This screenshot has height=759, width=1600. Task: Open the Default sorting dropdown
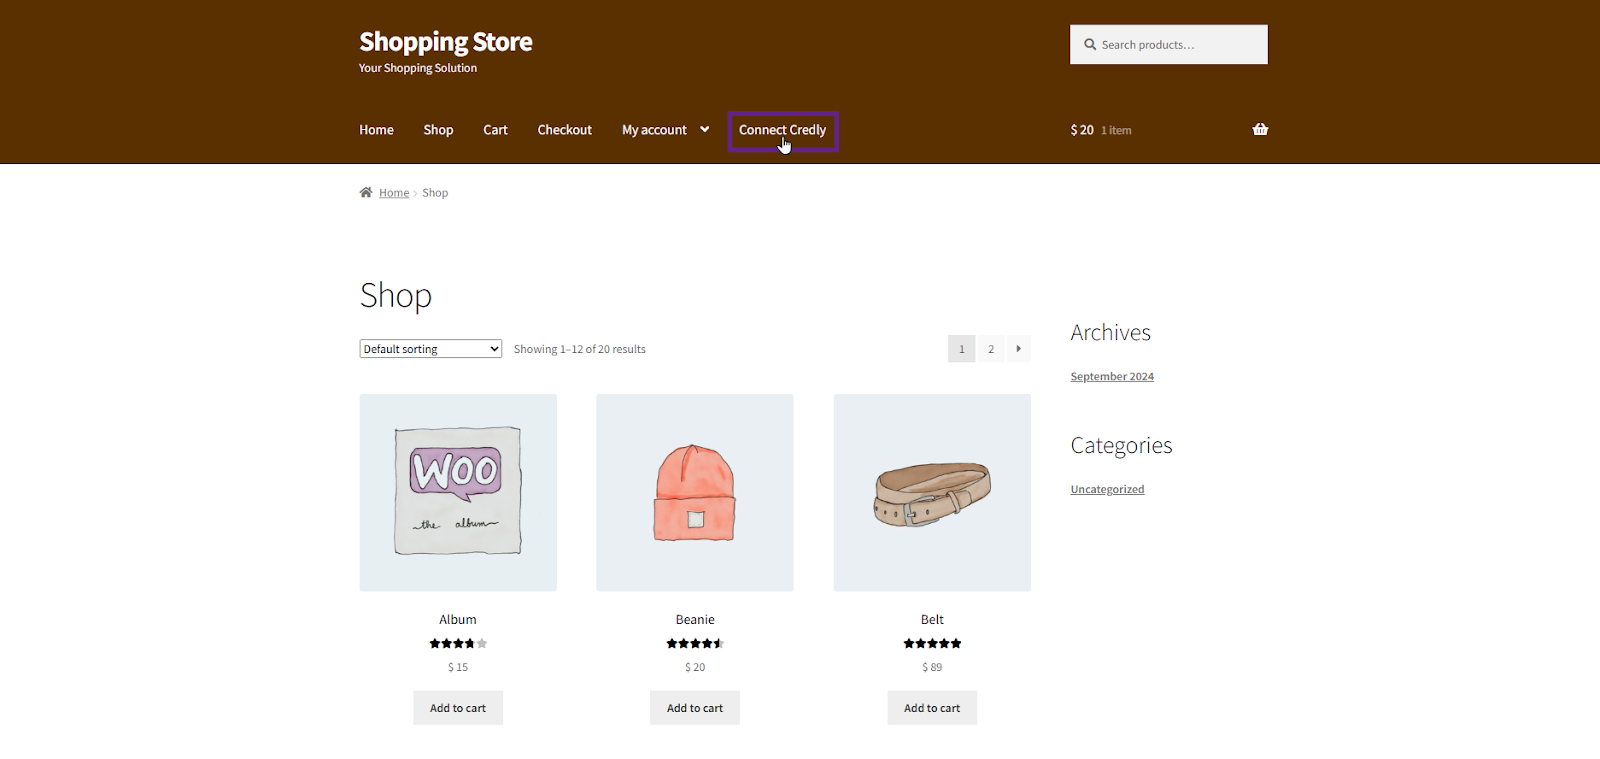[430, 349]
